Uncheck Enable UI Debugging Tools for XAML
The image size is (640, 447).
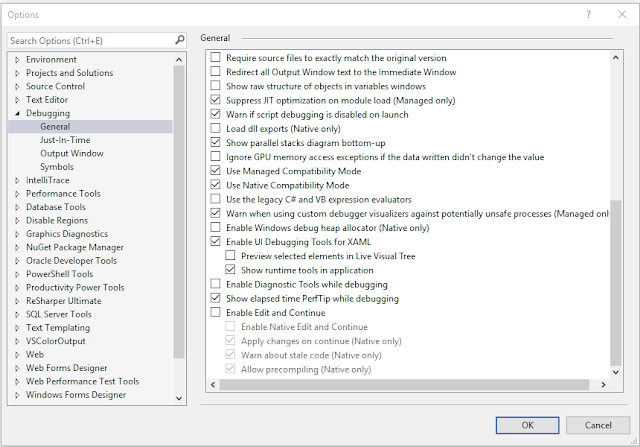point(217,242)
